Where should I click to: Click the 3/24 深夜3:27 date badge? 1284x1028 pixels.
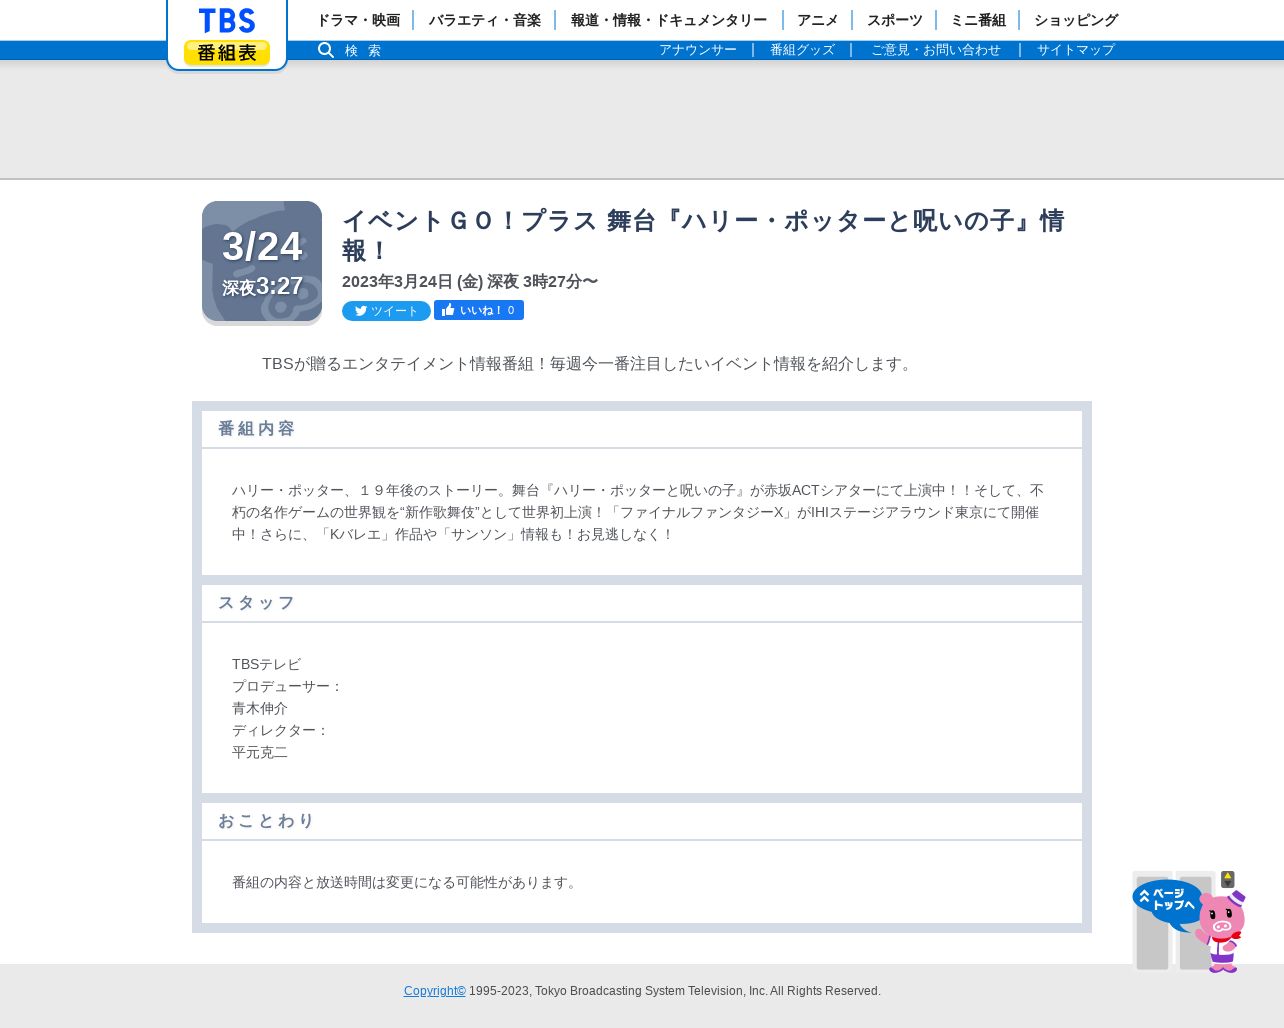(262, 263)
